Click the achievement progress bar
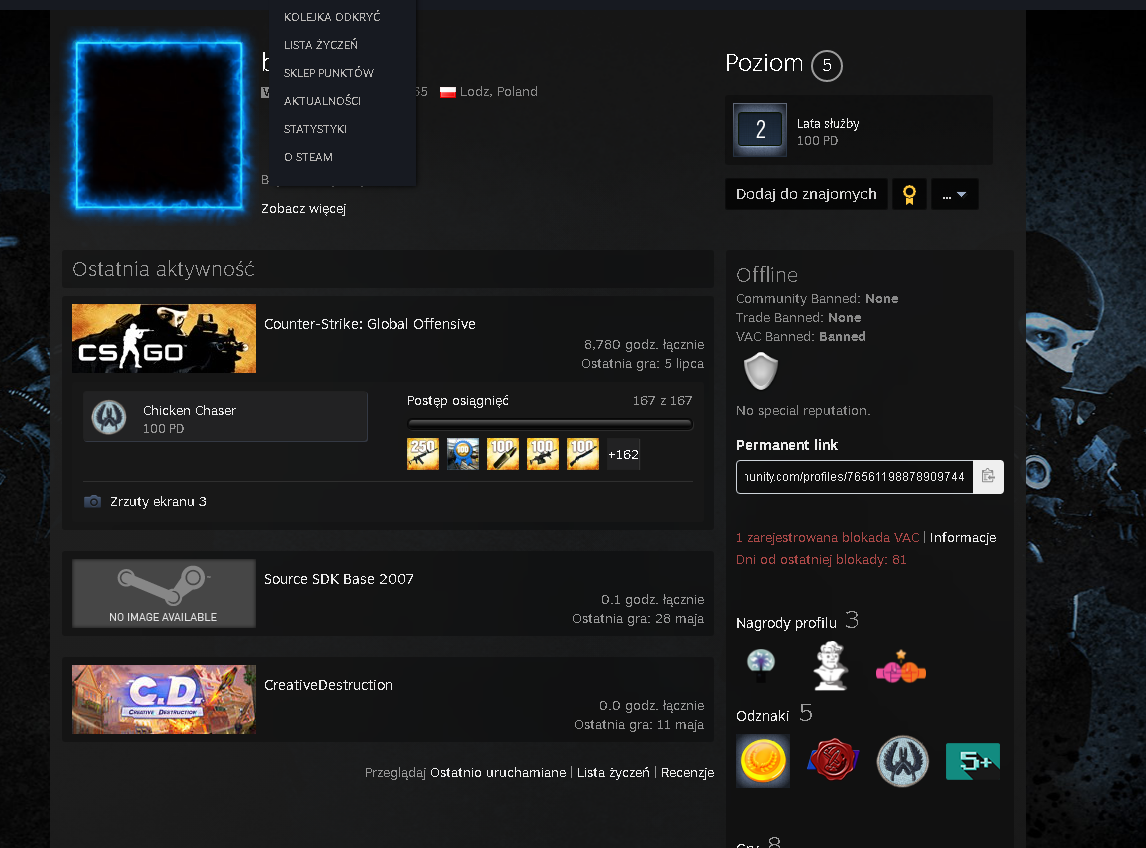The image size is (1146, 848). [x=550, y=424]
